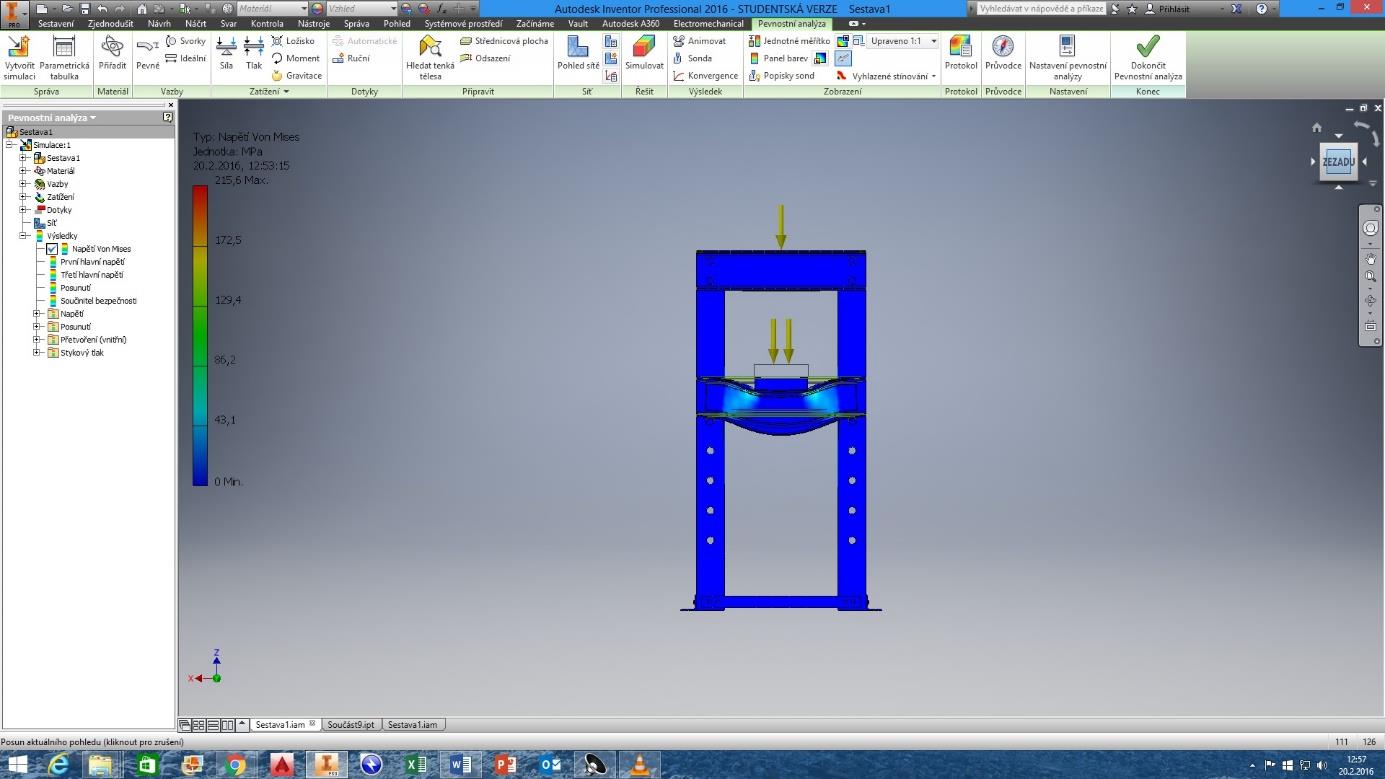The height and width of the screenshot is (779, 1385).
Task: Click the ZEZADU ViewCube face
Action: point(1338,162)
